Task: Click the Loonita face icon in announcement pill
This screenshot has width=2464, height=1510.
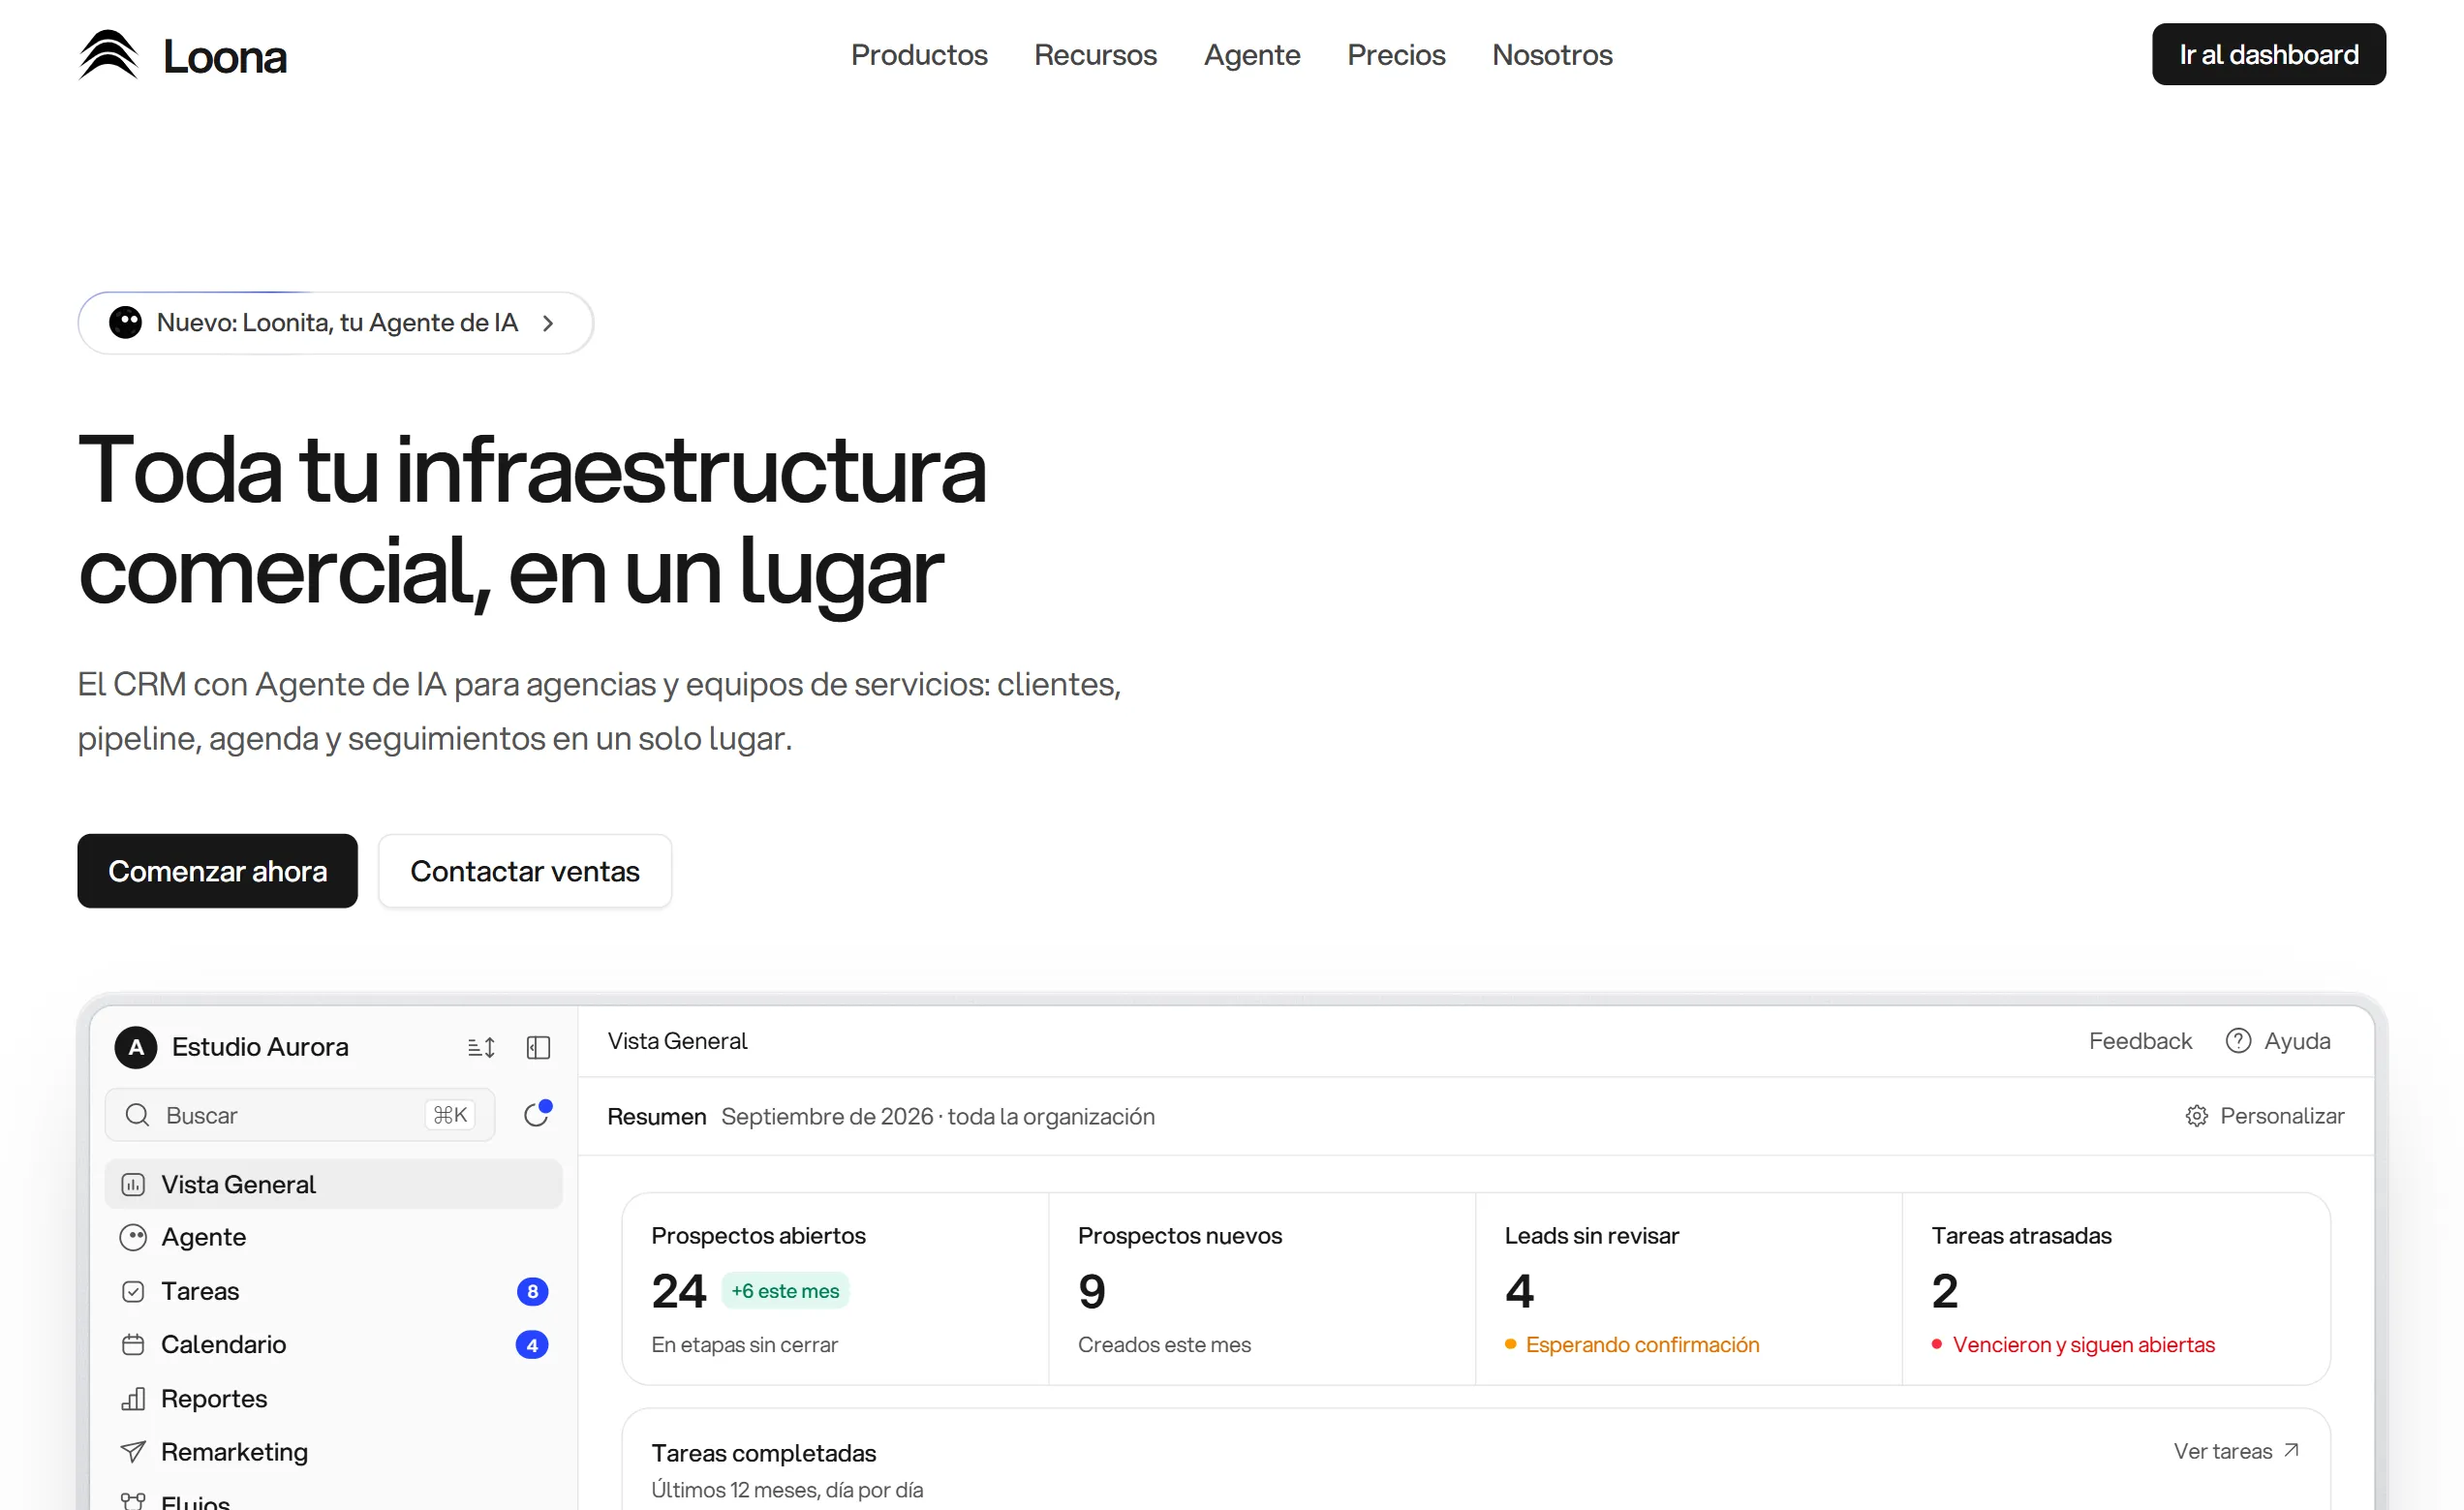Action: tap(125, 322)
